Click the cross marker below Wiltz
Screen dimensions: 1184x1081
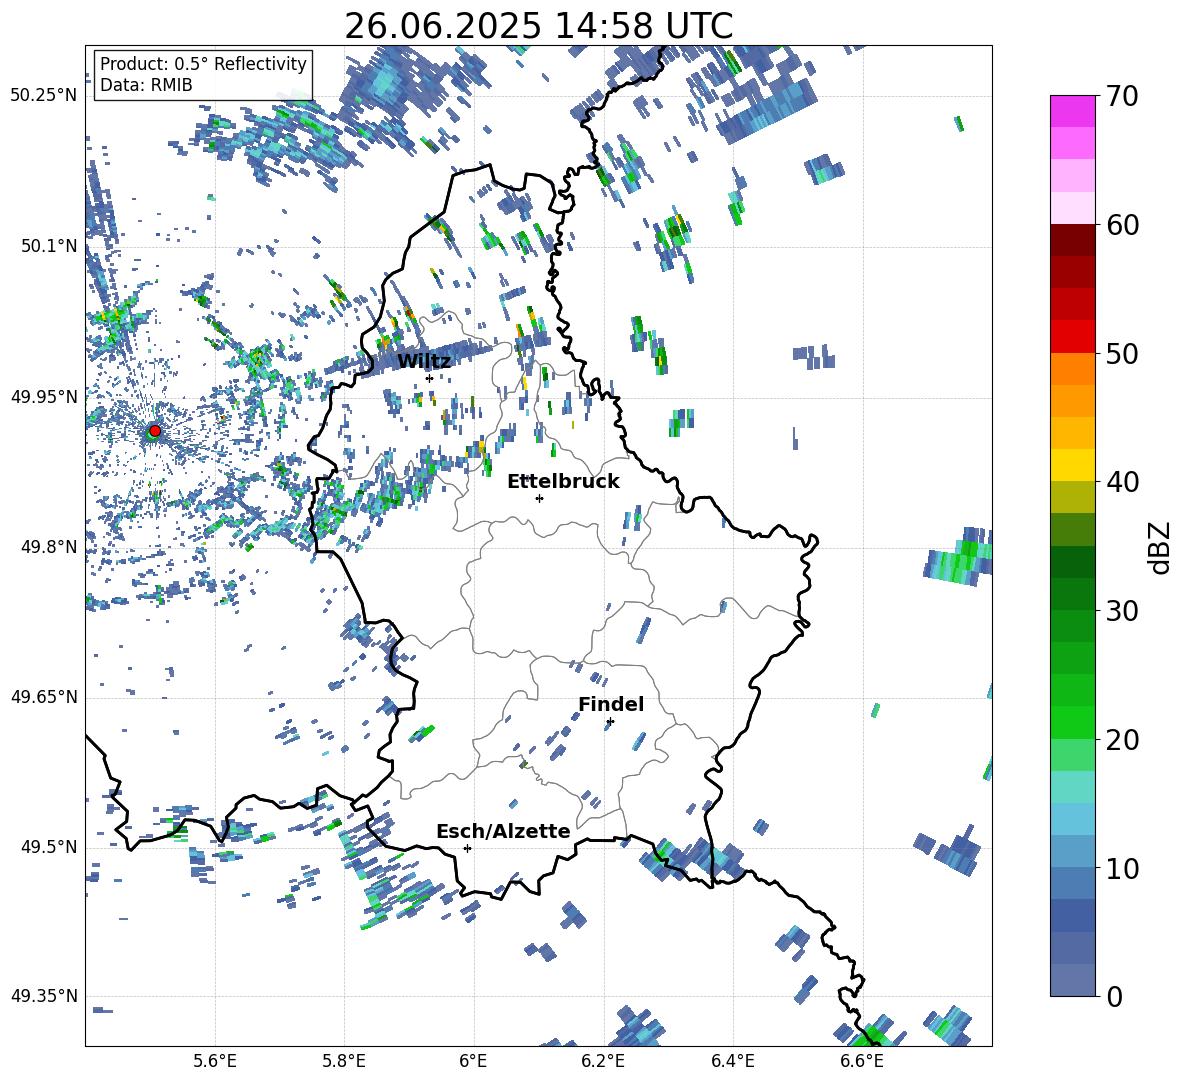(429, 378)
